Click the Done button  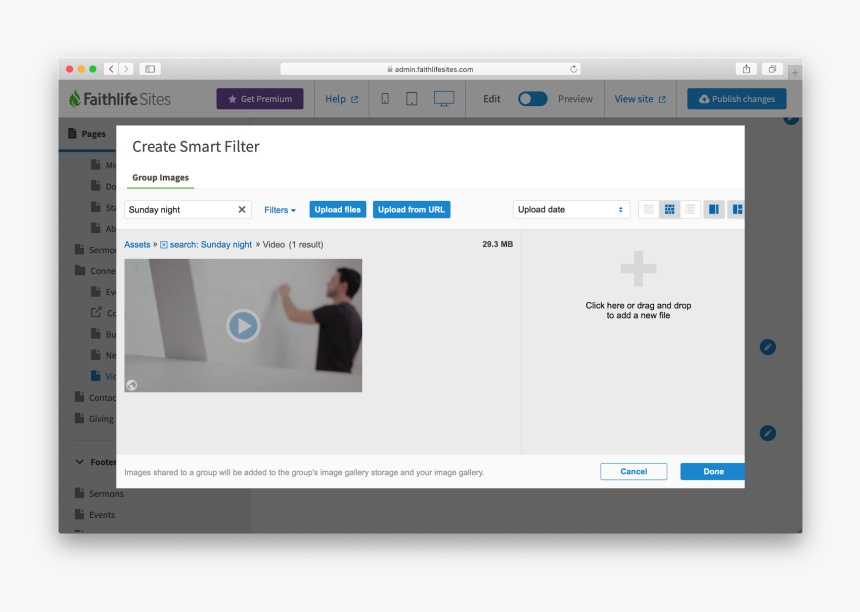(713, 471)
